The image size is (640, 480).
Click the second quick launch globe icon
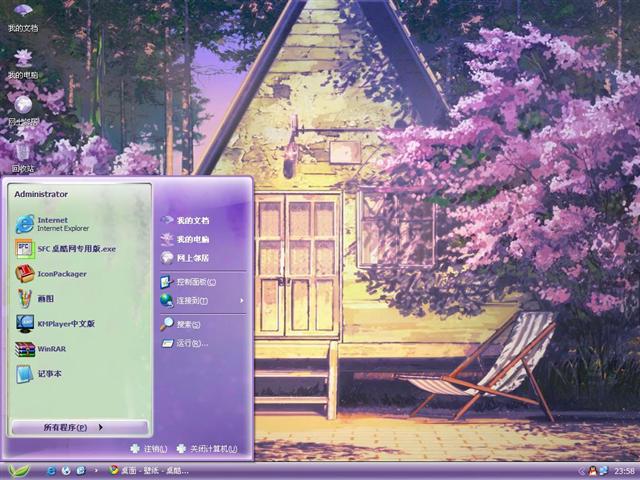66,471
